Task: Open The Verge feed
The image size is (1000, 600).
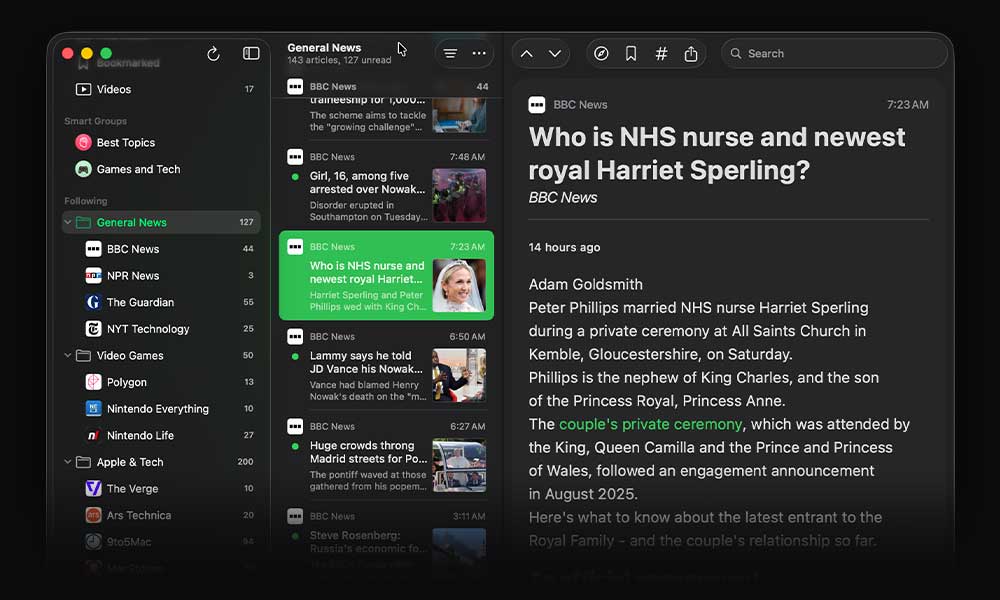Action: point(161,488)
